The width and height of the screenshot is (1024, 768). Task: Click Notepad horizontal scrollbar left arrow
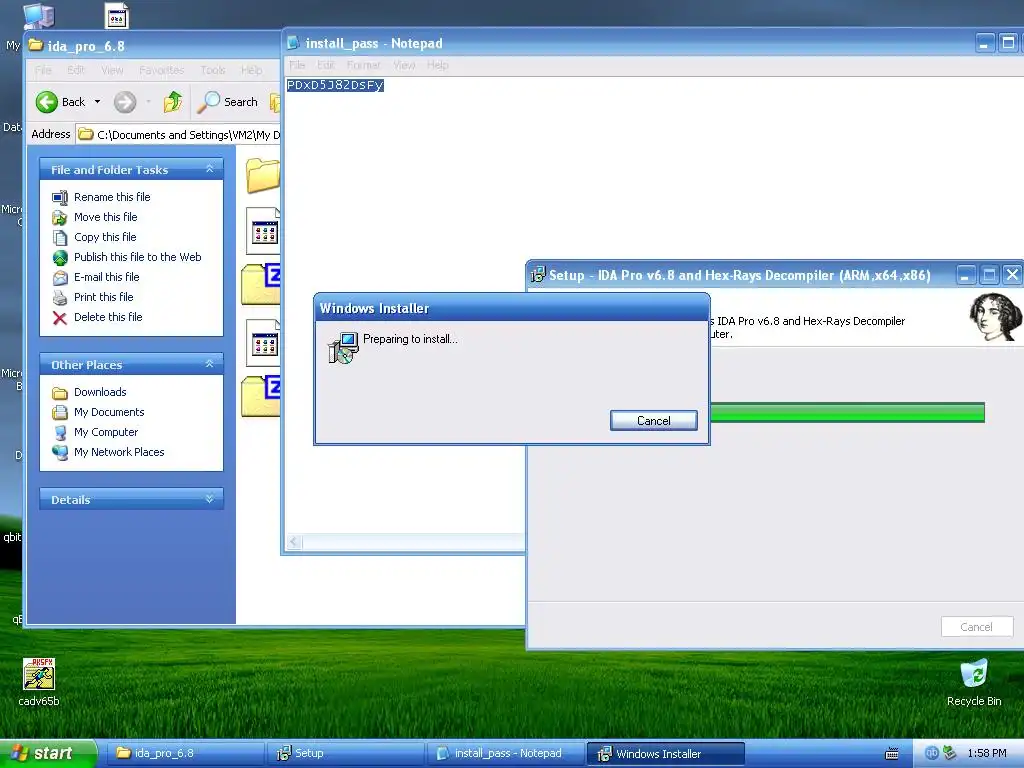click(x=295, y=541)
